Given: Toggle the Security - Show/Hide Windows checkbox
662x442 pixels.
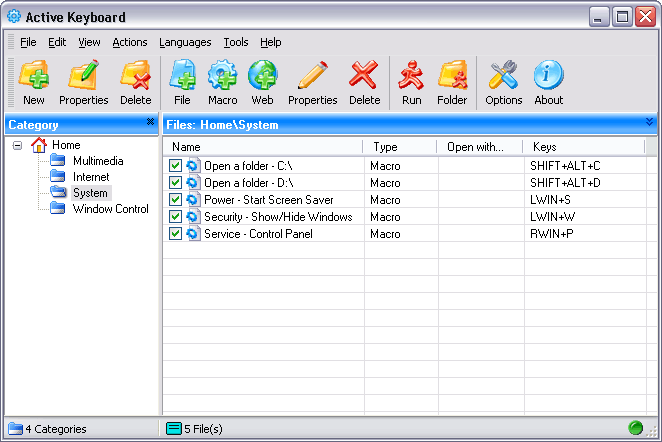Looking at the screenshot, I should (x=175, y=217).
